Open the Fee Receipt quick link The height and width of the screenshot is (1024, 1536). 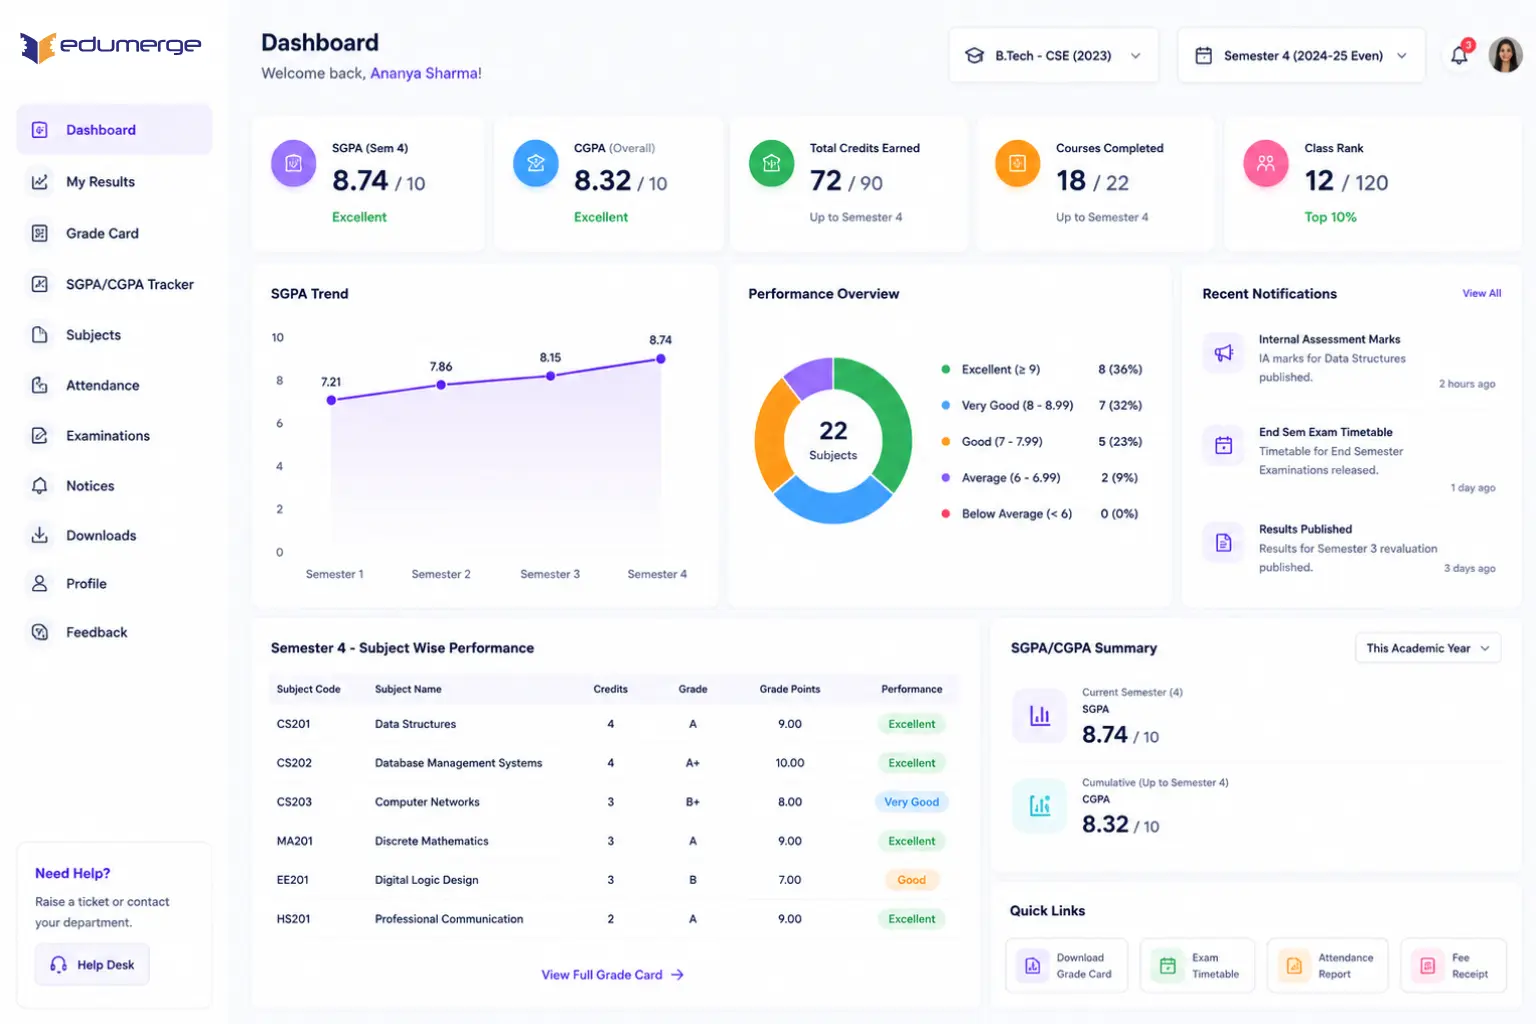pos(1454,965)
